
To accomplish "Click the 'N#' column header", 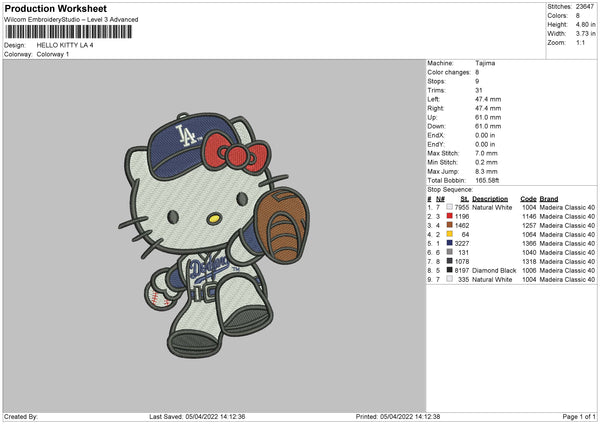I will tap(440, 199).
